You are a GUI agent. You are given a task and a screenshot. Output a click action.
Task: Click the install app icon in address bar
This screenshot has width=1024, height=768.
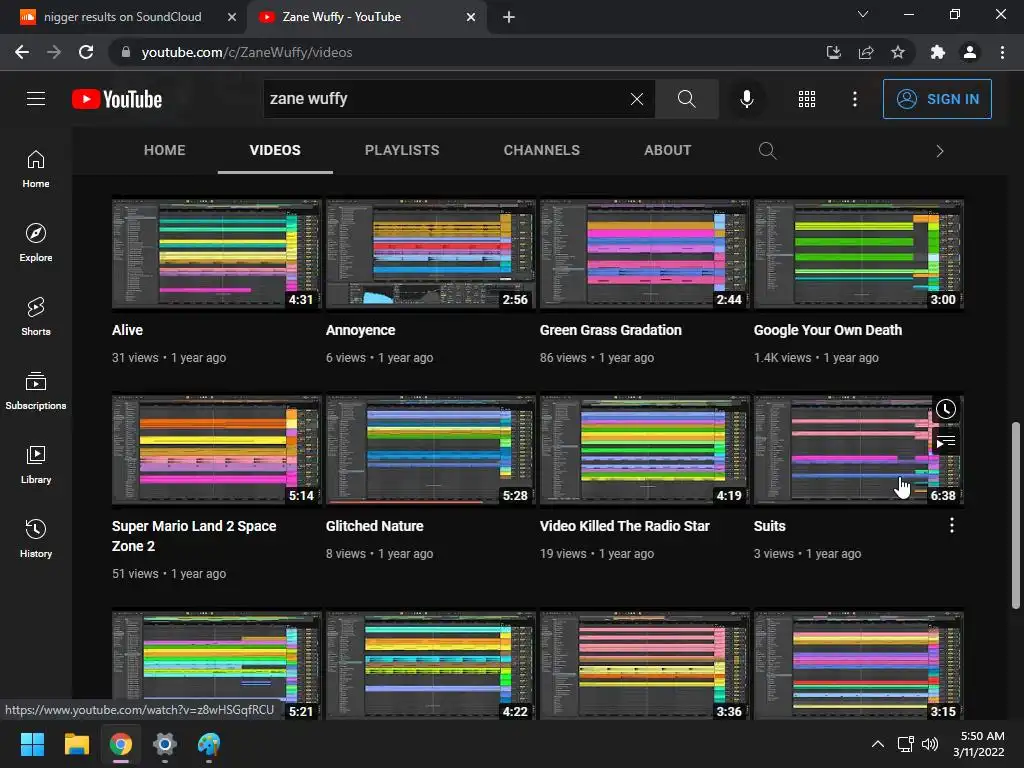(x=833, y=52)
